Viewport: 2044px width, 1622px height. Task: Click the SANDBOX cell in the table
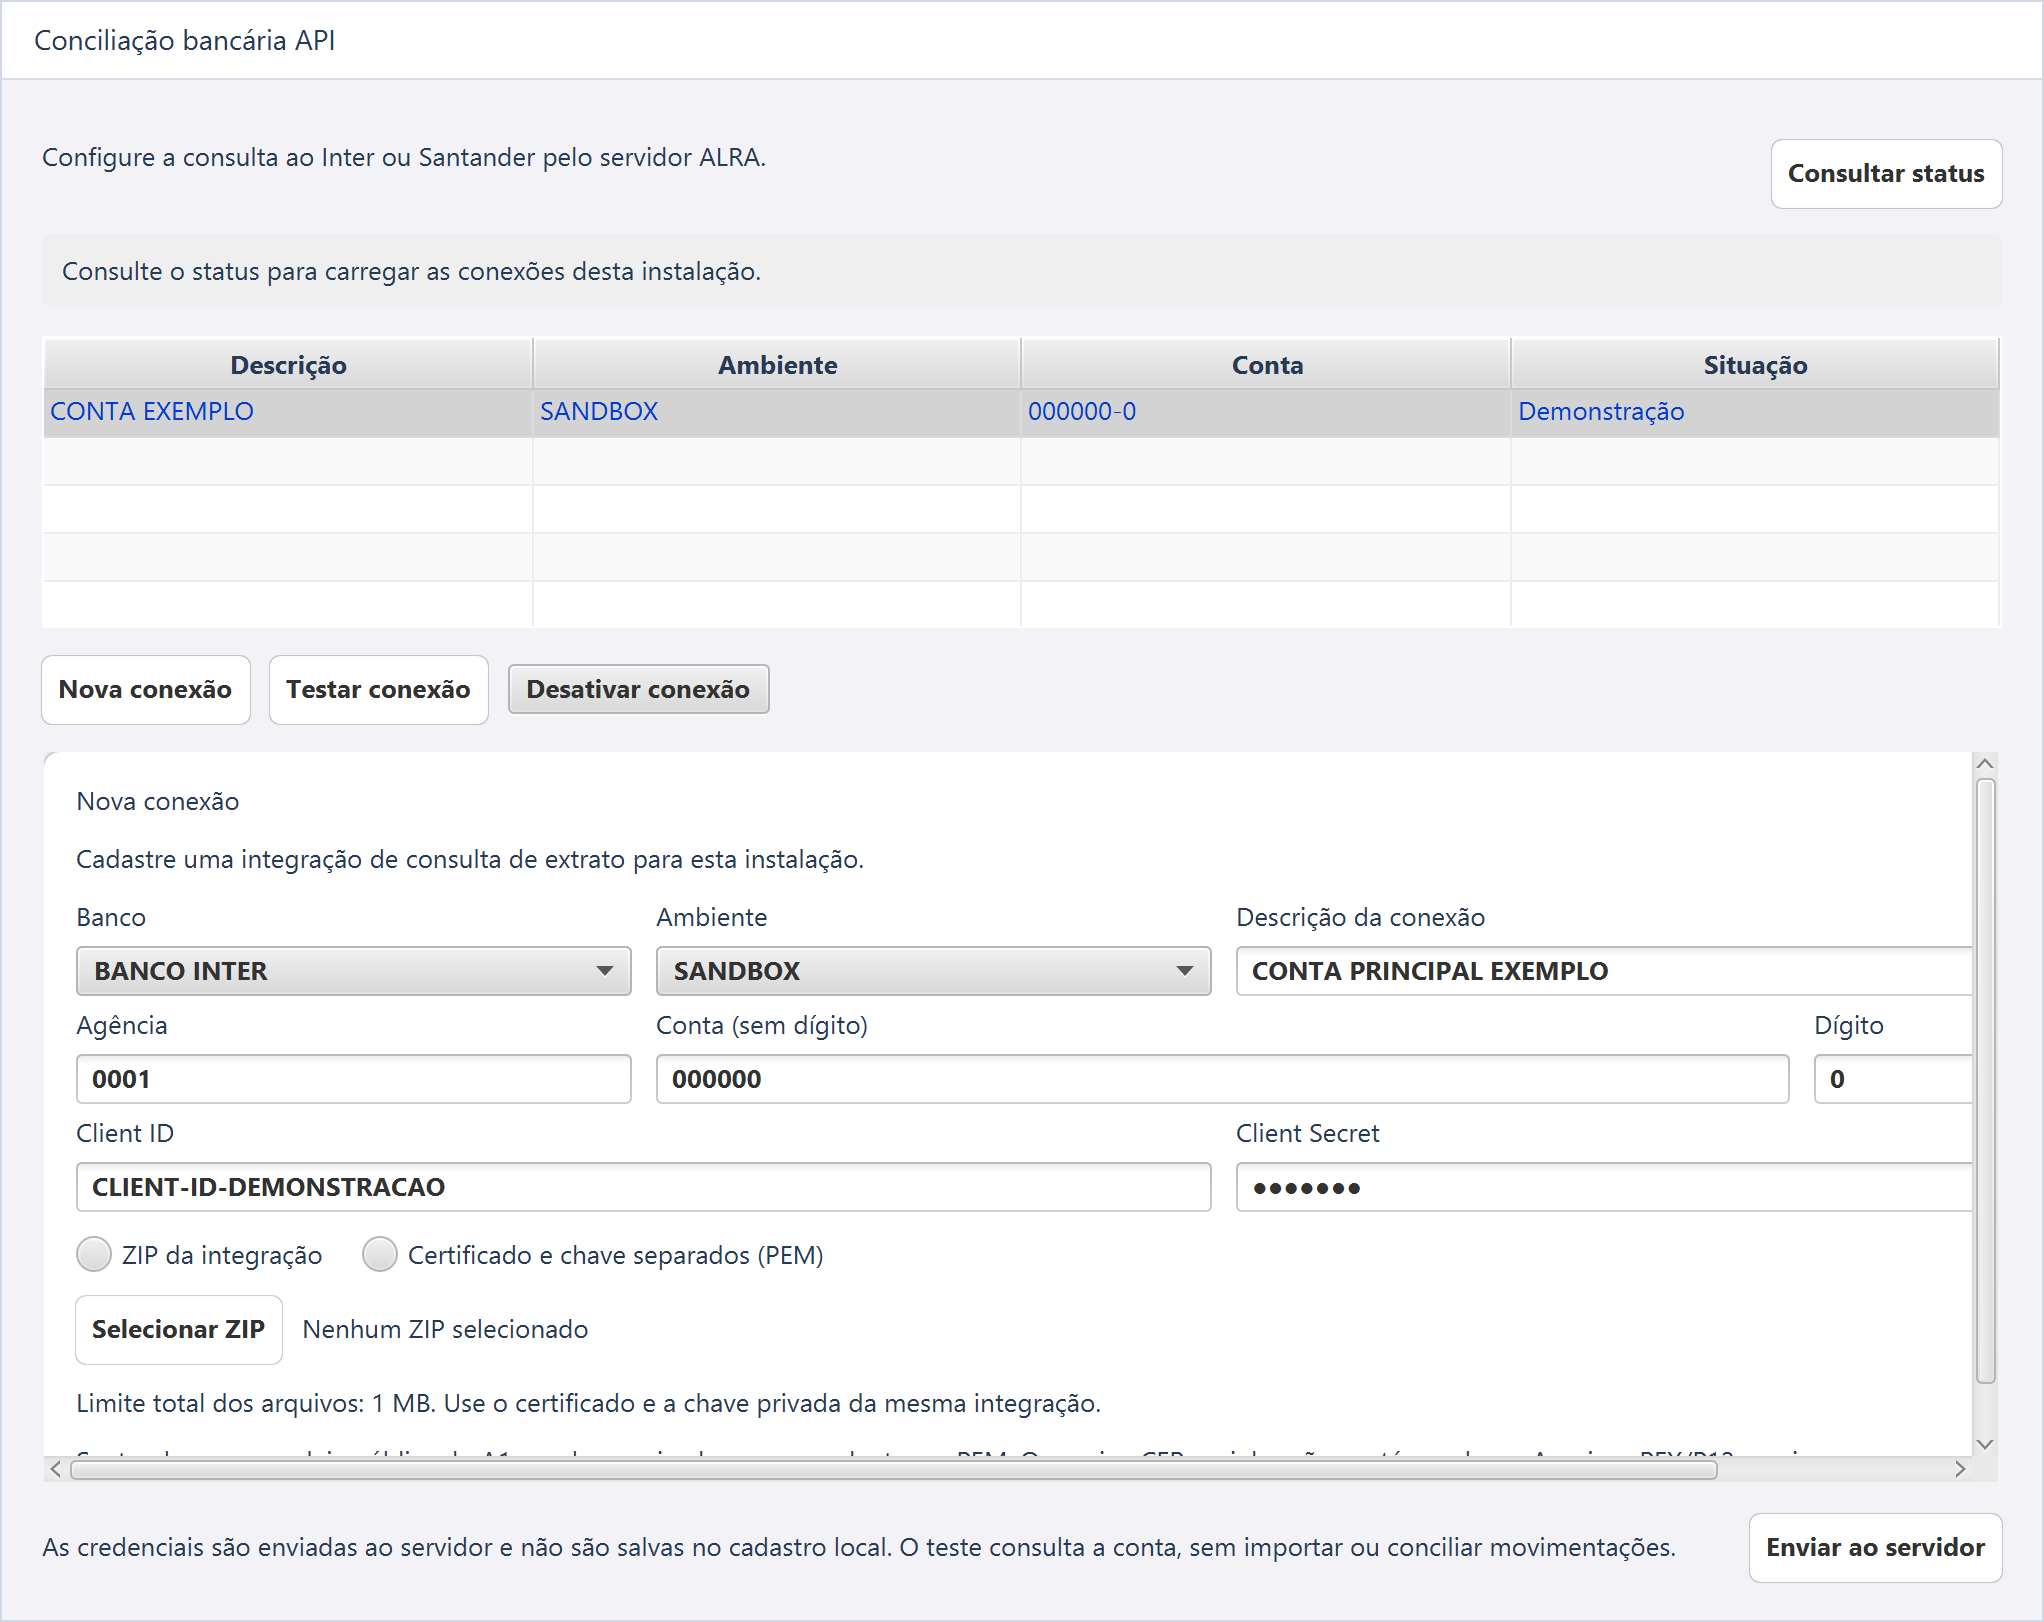777,412
